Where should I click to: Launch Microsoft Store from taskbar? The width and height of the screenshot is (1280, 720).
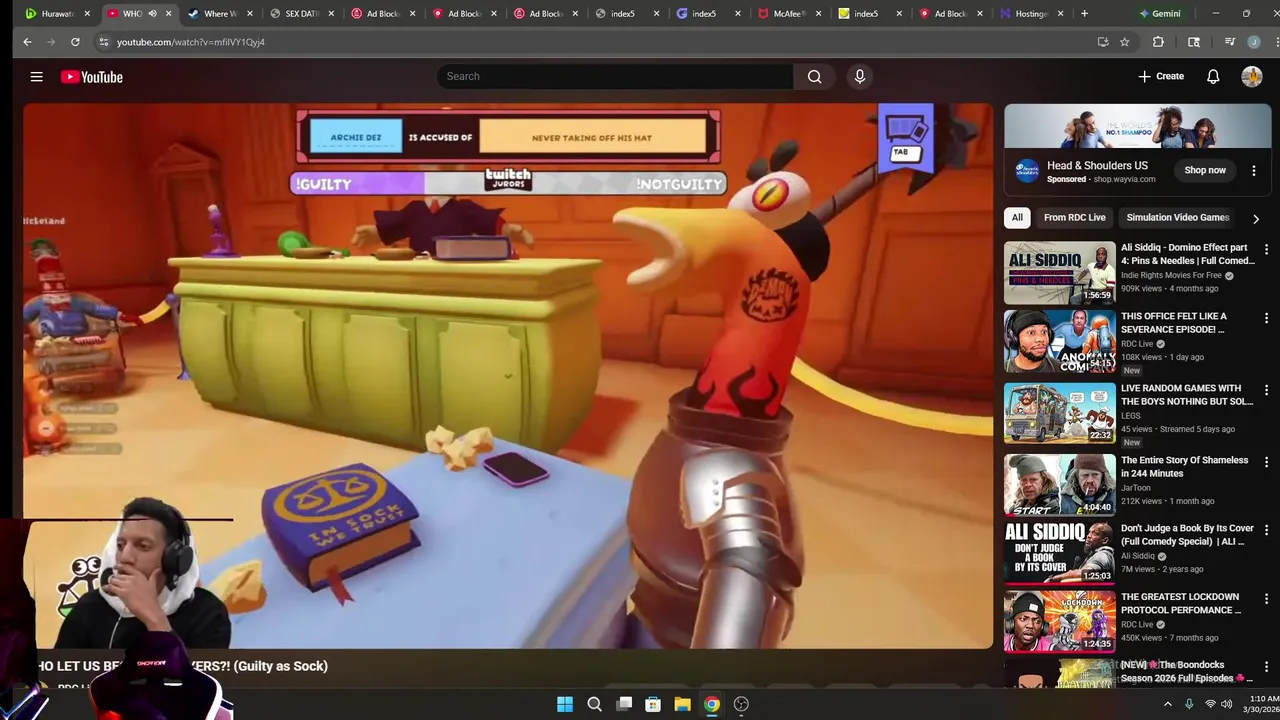pyautogui.click(x=653, y=704)
